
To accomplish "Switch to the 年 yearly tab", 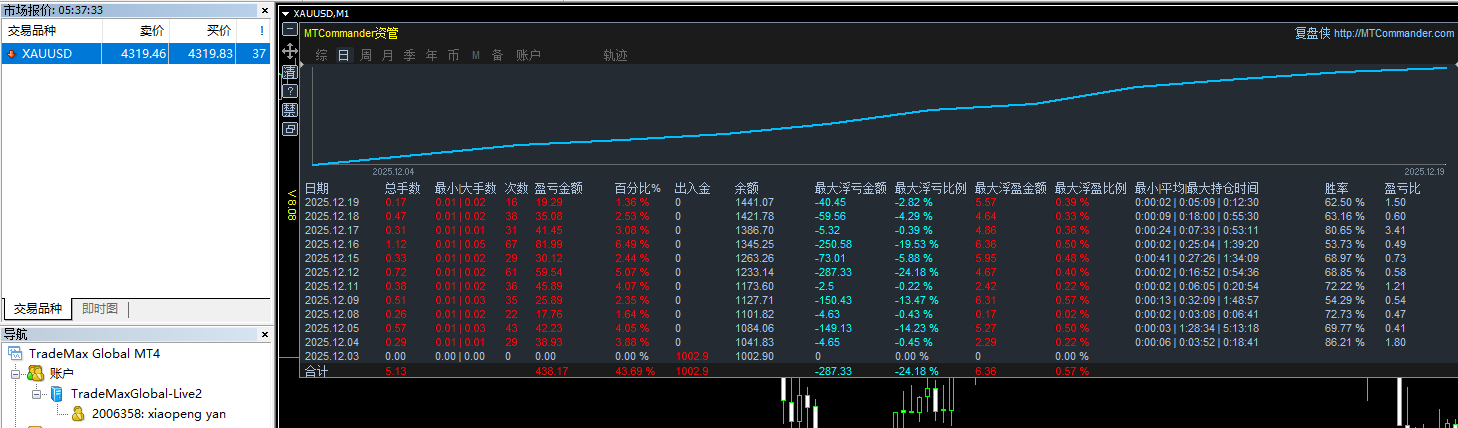I will [431, 56].
